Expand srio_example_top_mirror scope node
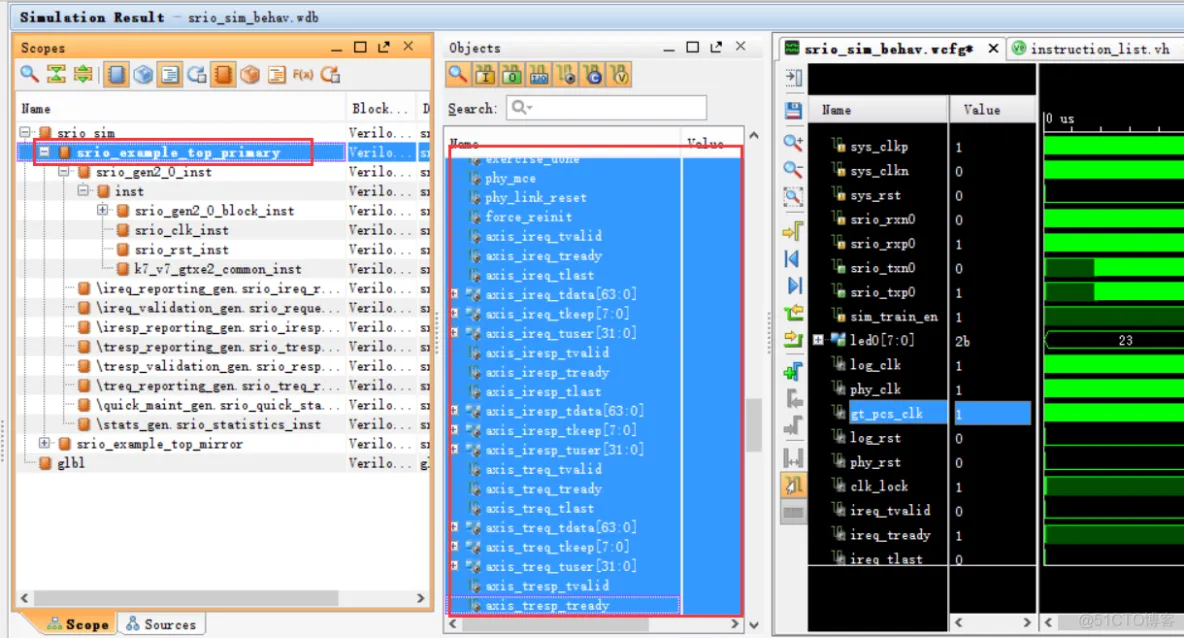This screenshot has height=638, width=1184. point(45,443)
